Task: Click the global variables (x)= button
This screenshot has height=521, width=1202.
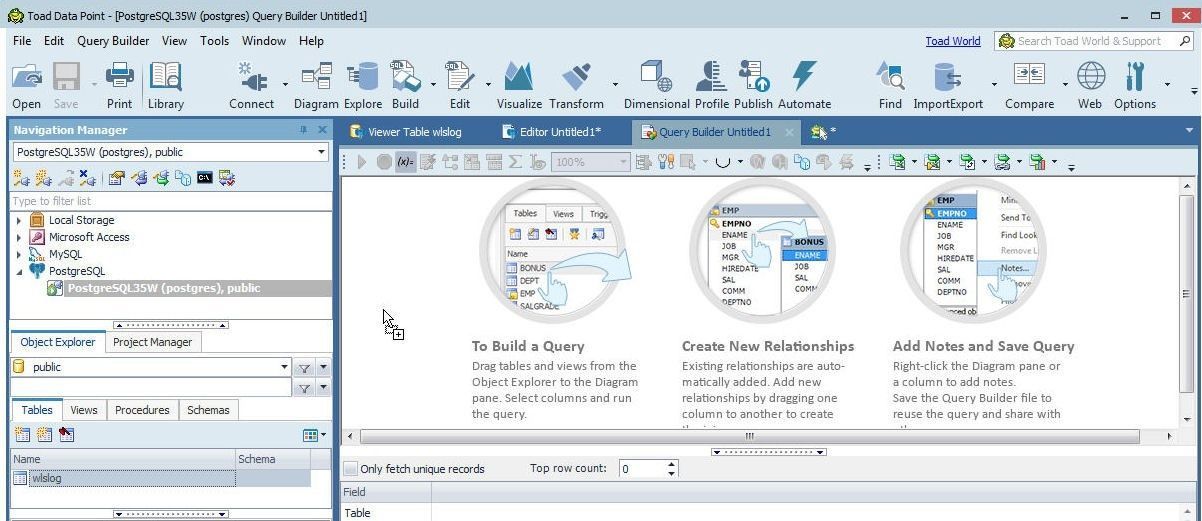Action: (x=405, y=162)
